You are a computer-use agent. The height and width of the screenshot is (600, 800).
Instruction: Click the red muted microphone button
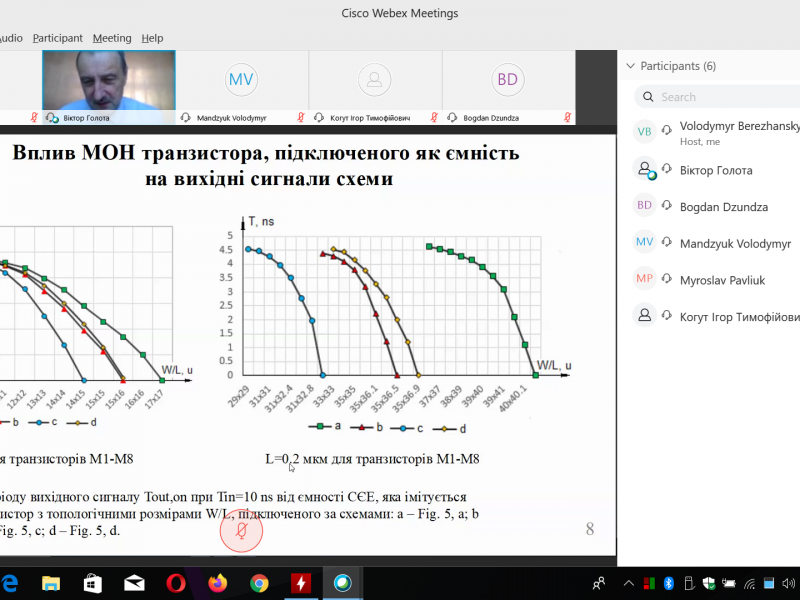click(x=241, y=532)
